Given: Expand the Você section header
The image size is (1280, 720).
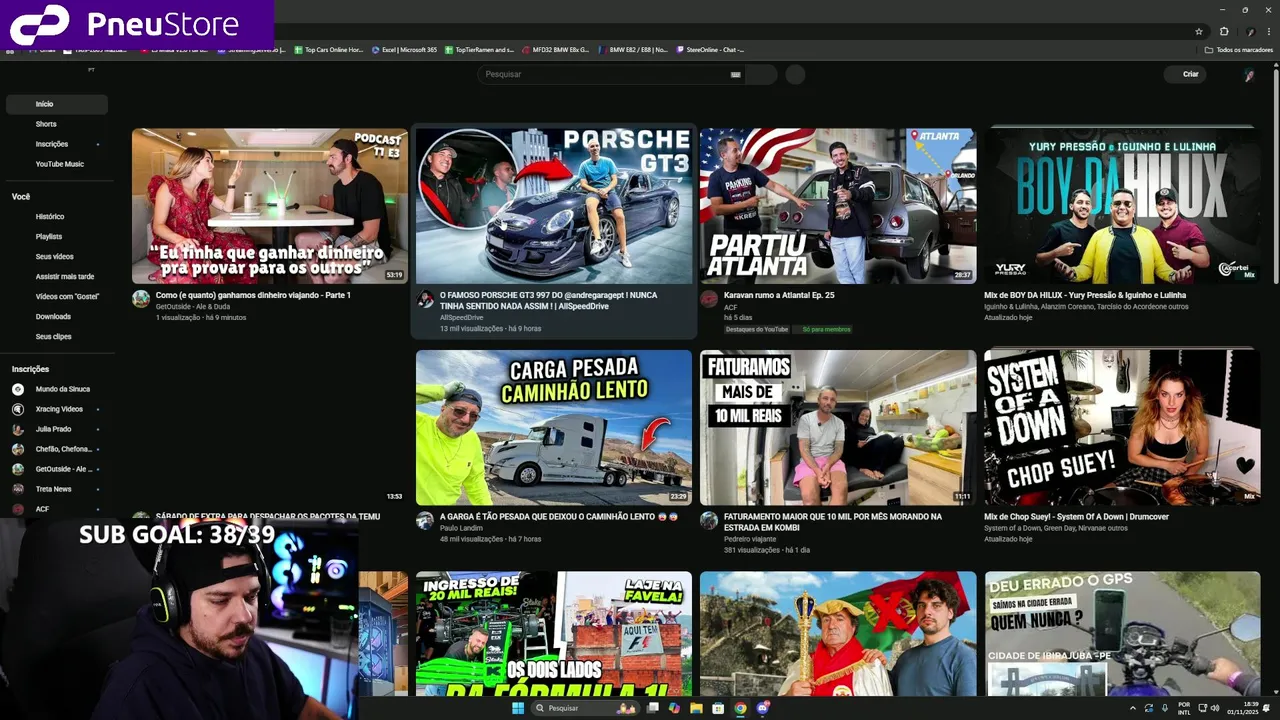Looking at the screenshot, I should pos(21,197).
